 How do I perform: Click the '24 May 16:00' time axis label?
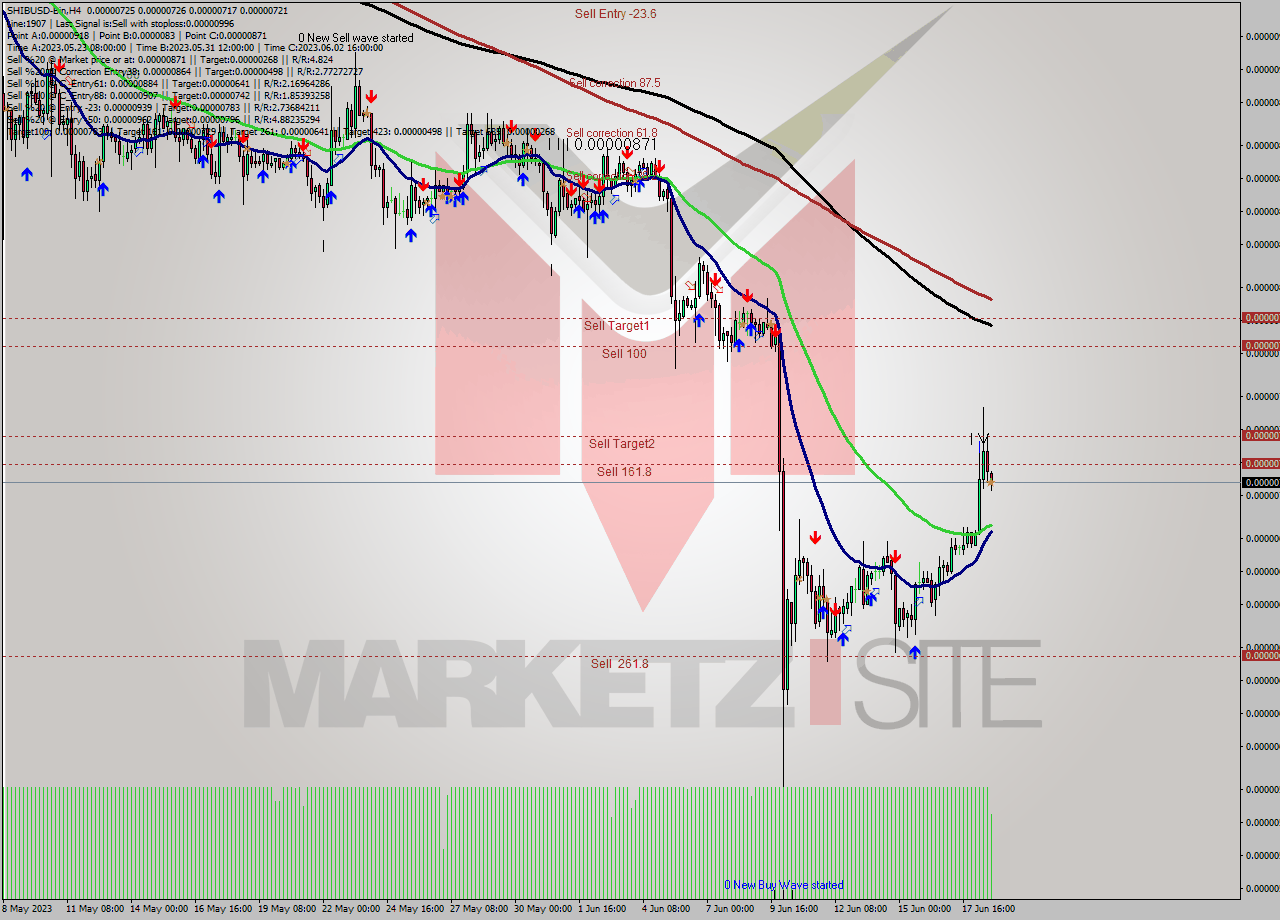tap(415, 909)
